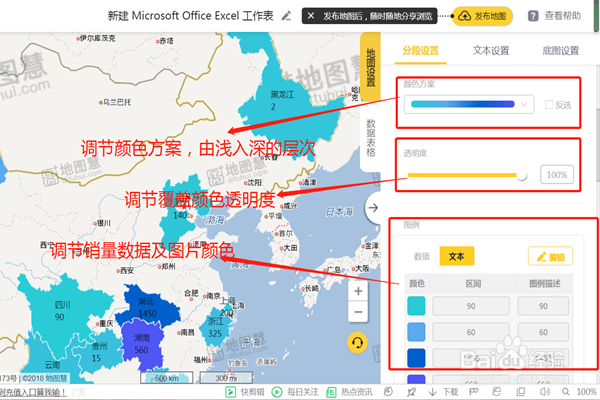
Task: Collapse the settings panel with arrow button
Action: point(373,208)
